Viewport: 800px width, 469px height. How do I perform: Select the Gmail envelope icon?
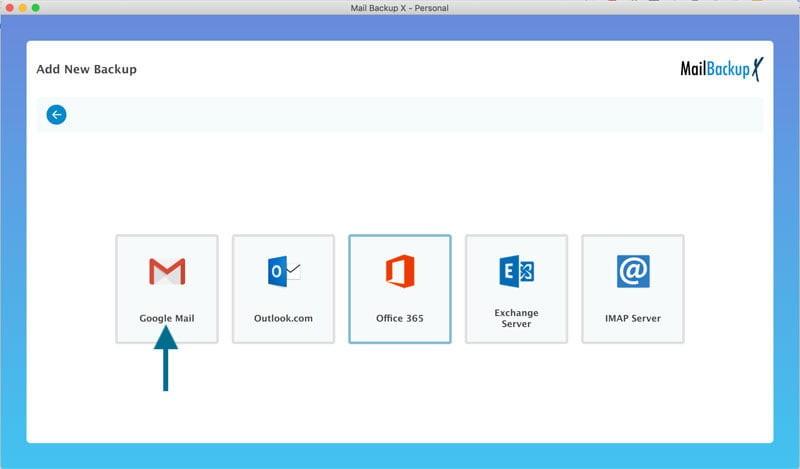click(x=167, y=271)
